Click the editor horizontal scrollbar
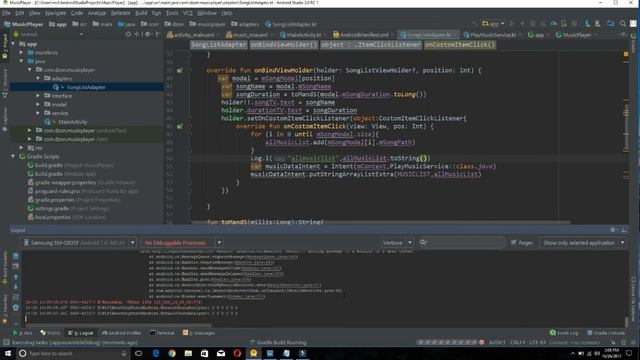Viewport: 640px width, 360px height. click(x=381, y=222)
